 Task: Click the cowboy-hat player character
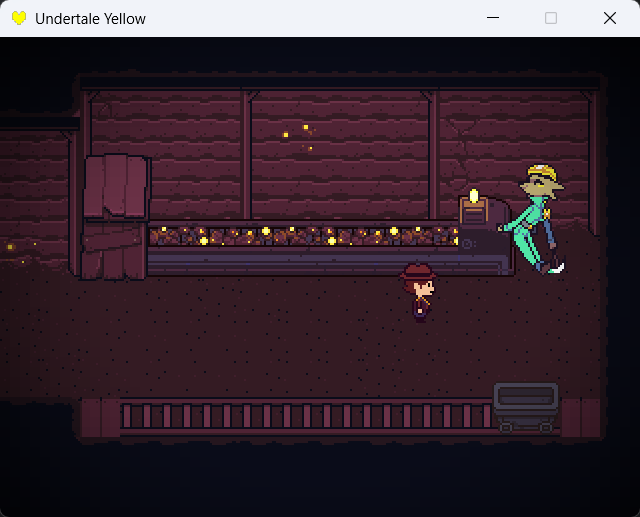click(419, 293)
